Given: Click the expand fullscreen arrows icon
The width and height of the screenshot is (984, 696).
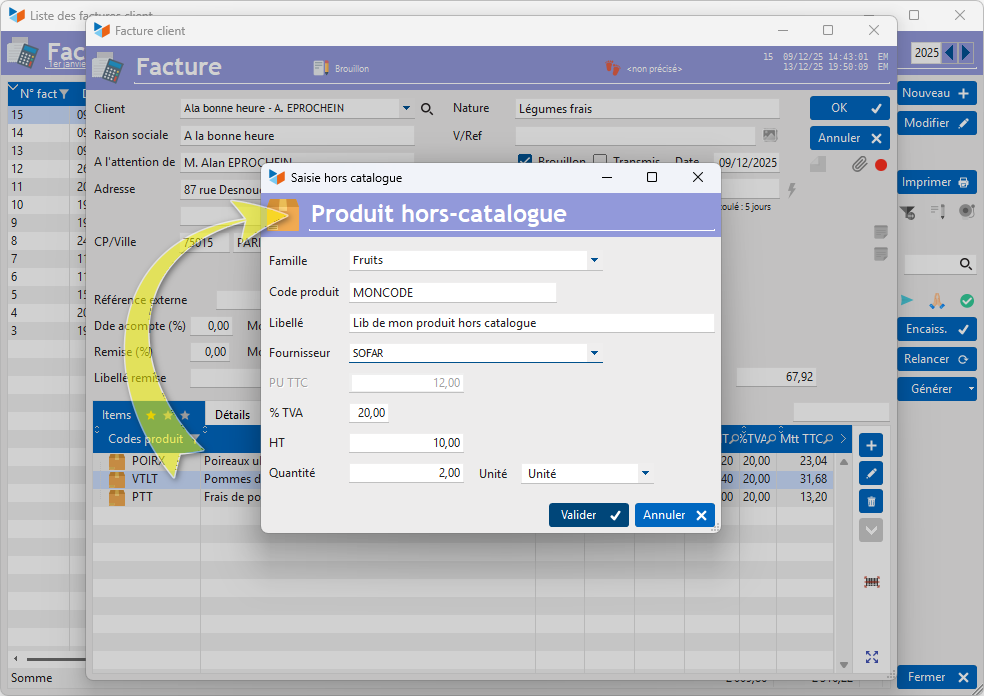Looking at the screenshot, I should 871,657.
